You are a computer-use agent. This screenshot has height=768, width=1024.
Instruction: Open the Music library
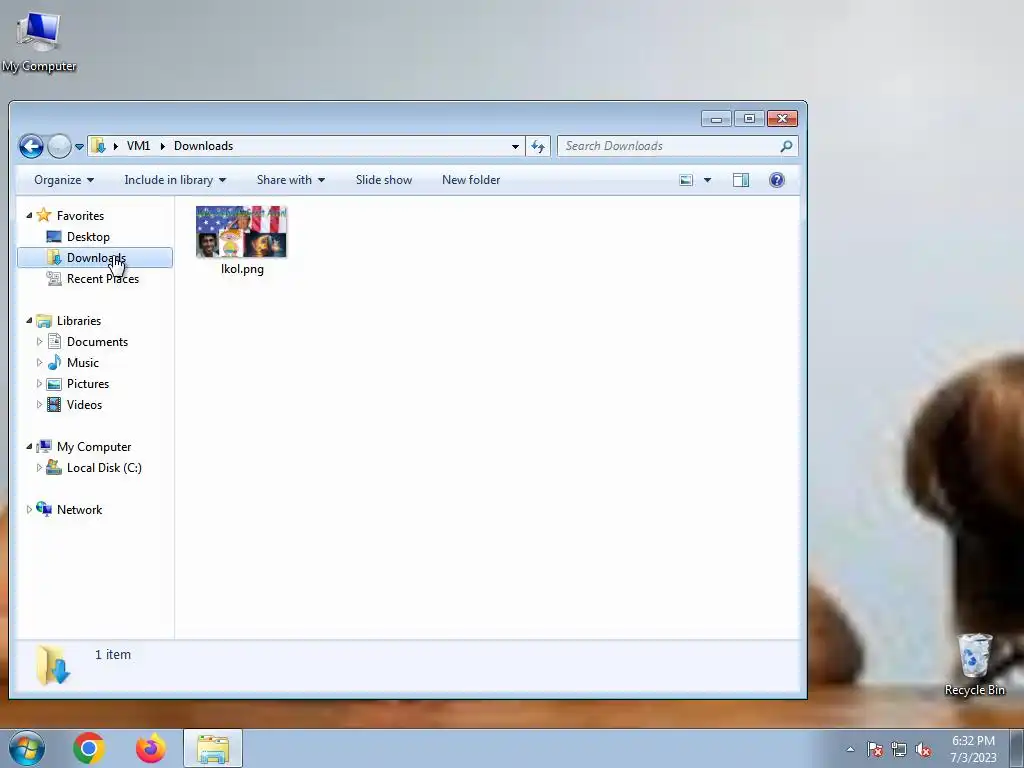tap(82, 362)
